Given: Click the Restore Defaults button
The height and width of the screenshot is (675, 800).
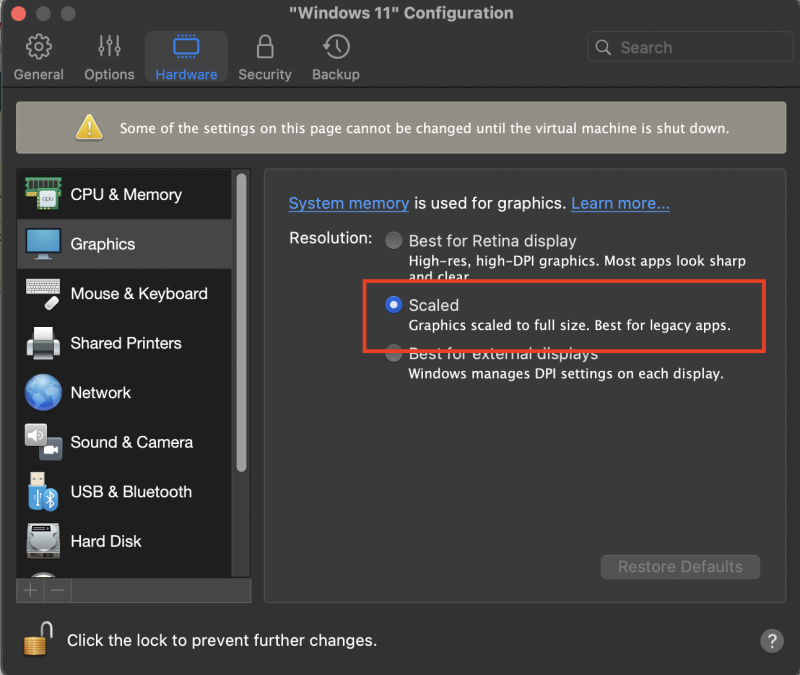Looking at the screenshot, I should pos(680,567).
